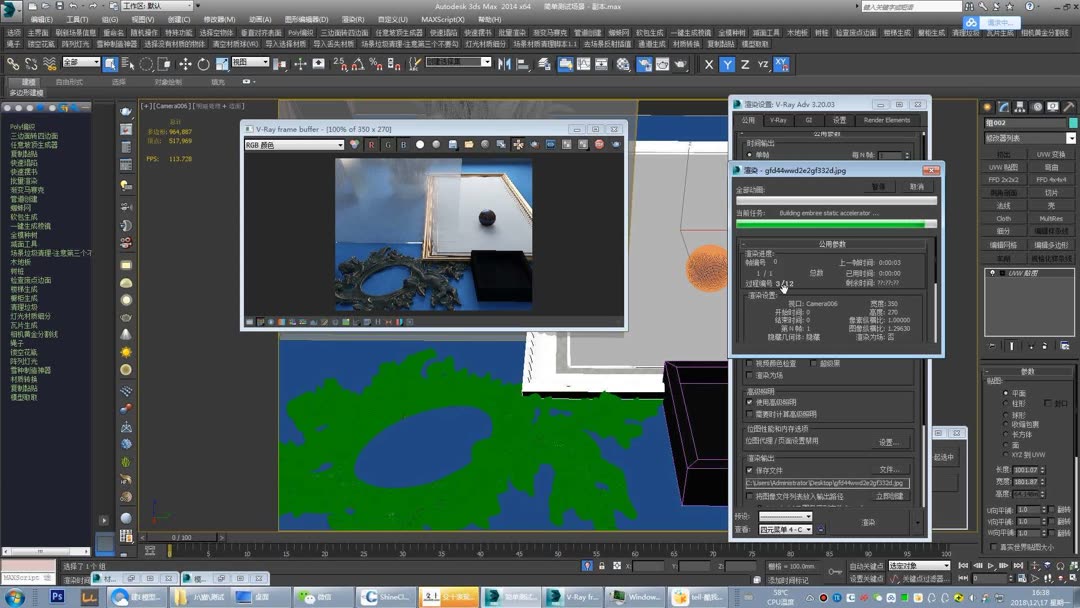Screen dimensions: 1080x608
Task: Click 文件... to choose the output file
Action: 891,470
